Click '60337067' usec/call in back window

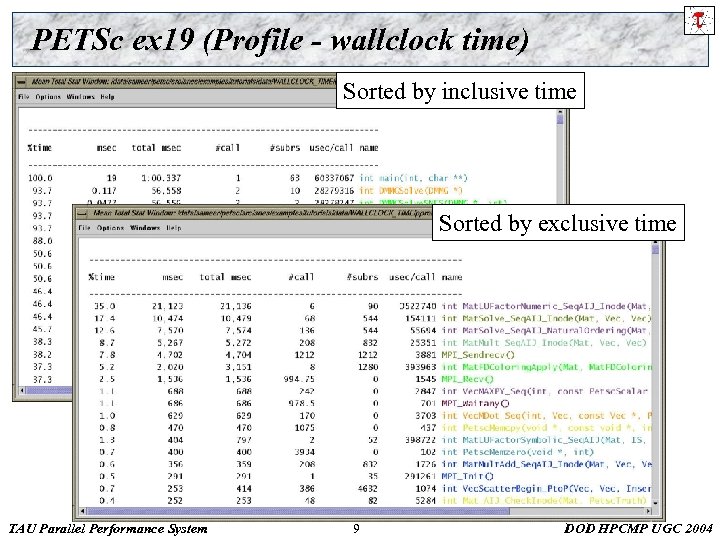(x=334, y=178)
